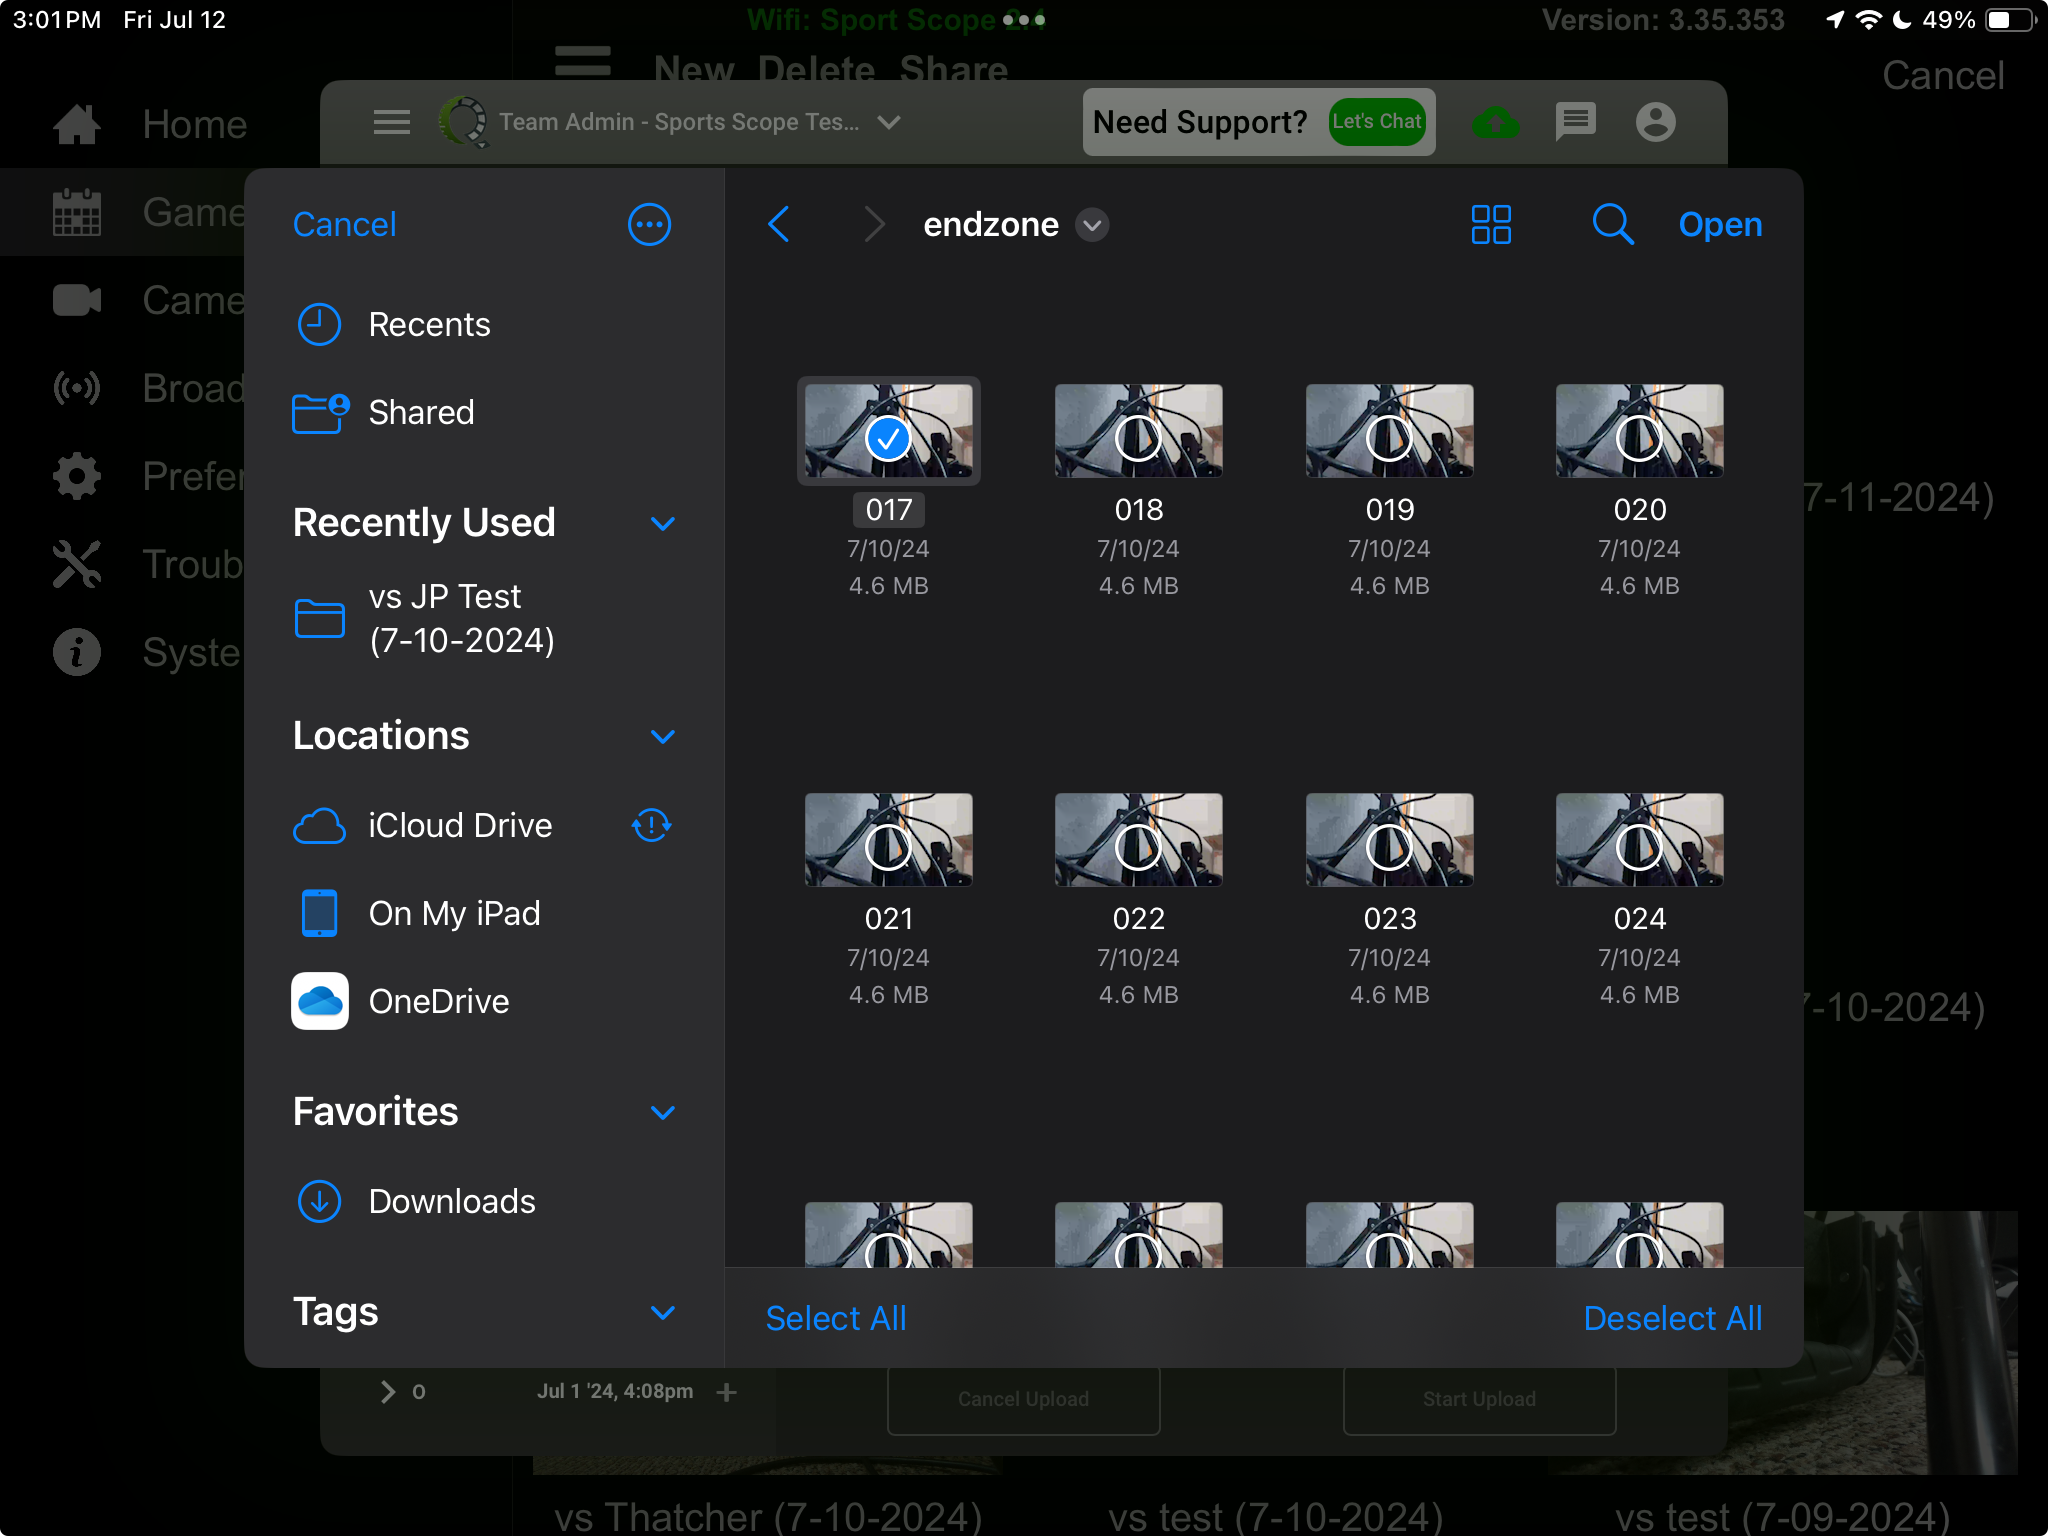Viewport: 2048px width, 1536px height.
Task: Switch to grid view layout icon
Action: (x=1491, y=225)
